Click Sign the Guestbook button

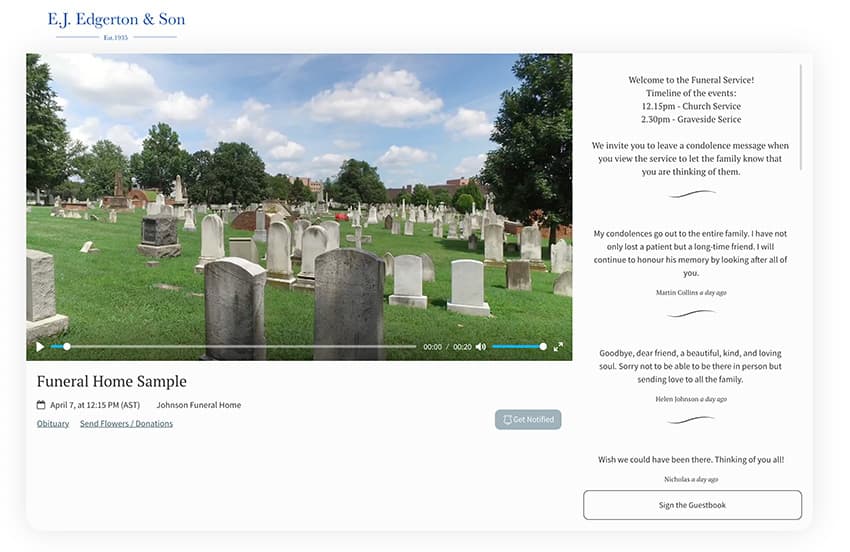tap(692, 505)
